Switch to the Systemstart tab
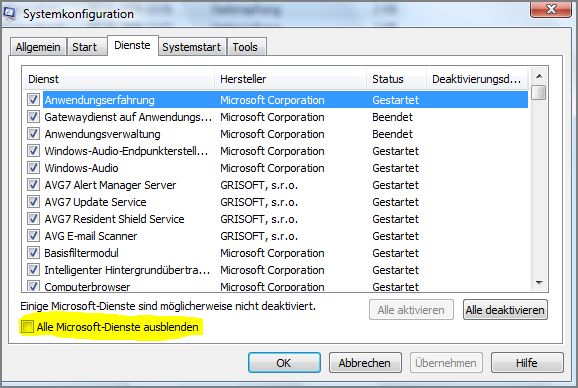The image size is (578, 388). point(192,47)
